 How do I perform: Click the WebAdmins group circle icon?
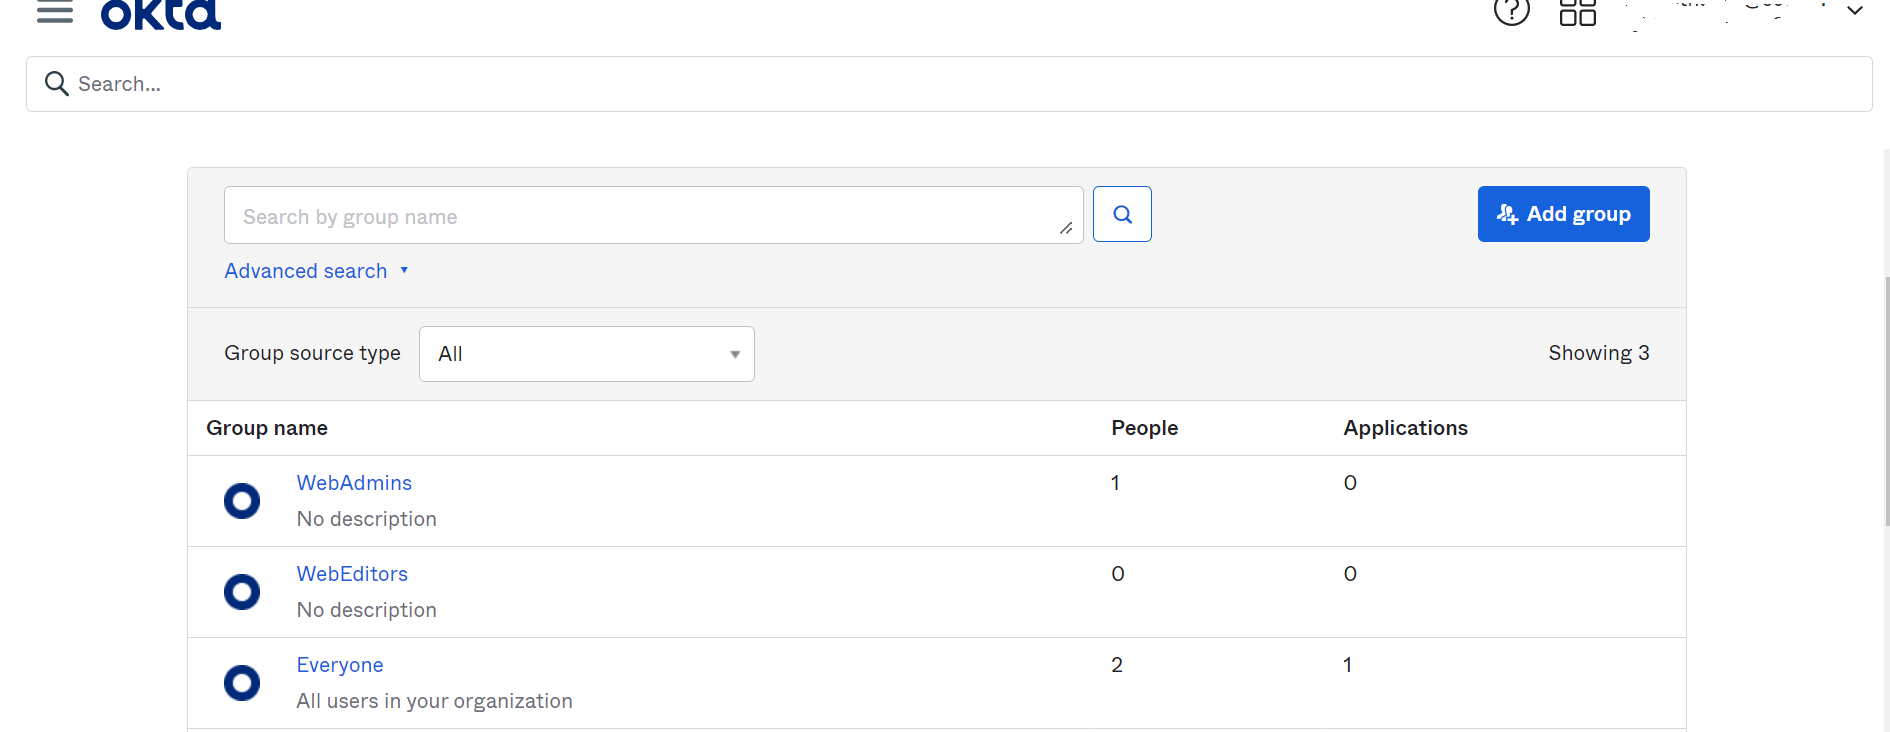pyautogui.click(x=242, y=501)
